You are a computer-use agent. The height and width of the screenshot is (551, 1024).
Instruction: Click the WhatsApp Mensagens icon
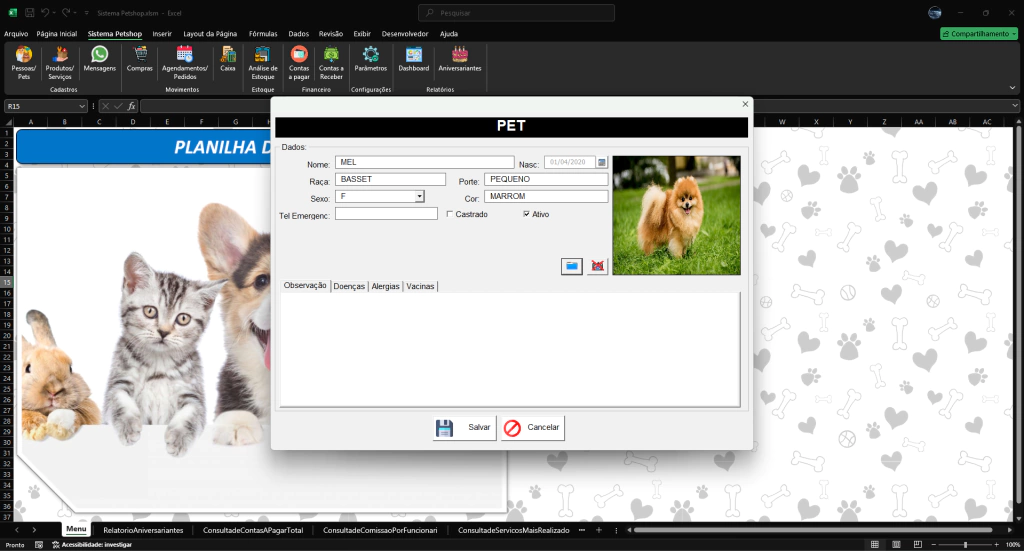click(100, 56)
